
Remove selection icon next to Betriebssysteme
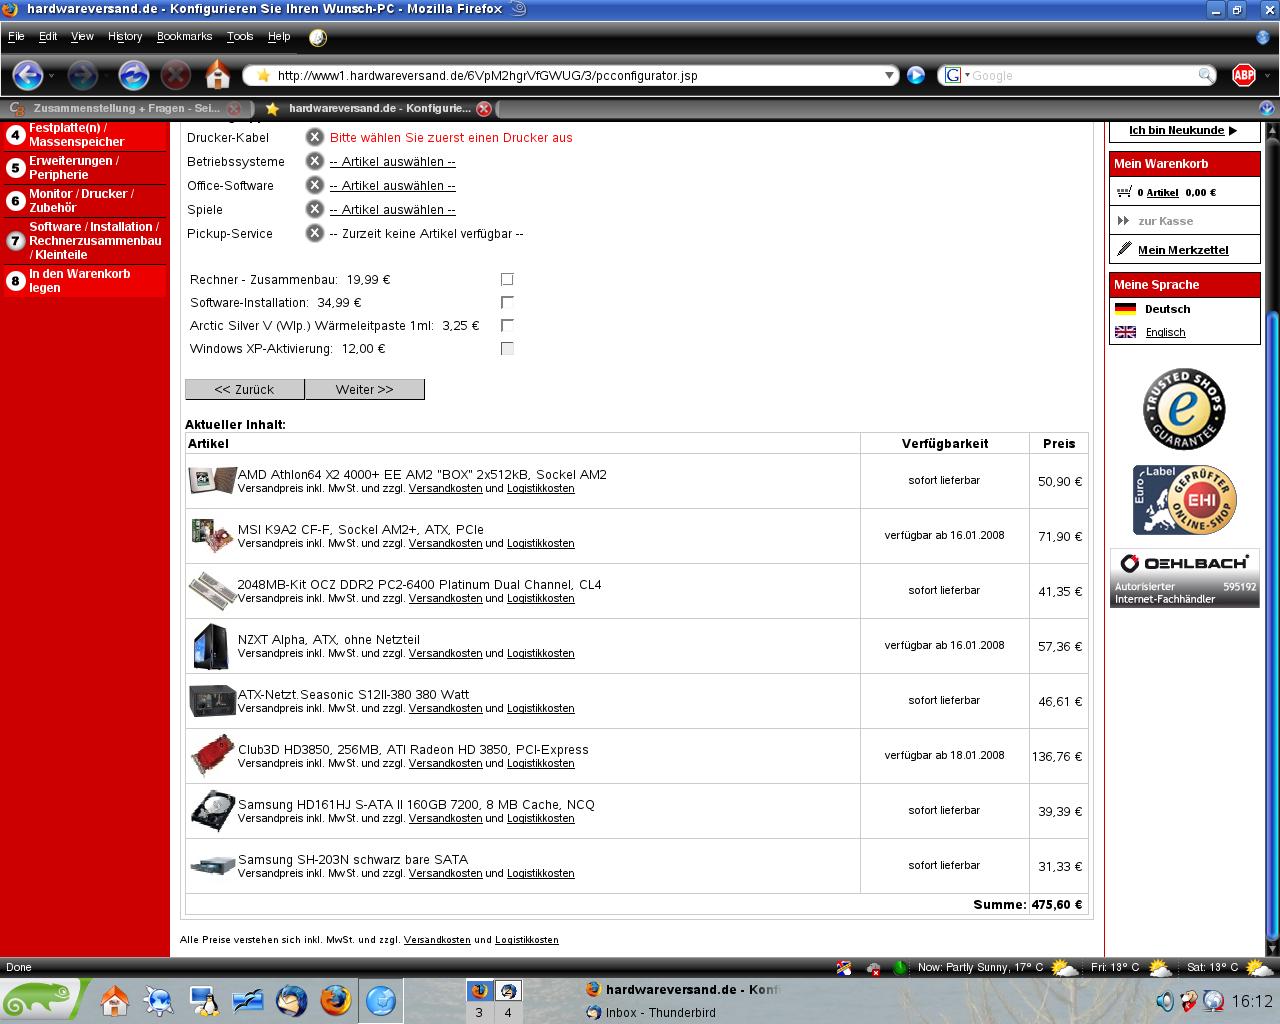(314, 161)
